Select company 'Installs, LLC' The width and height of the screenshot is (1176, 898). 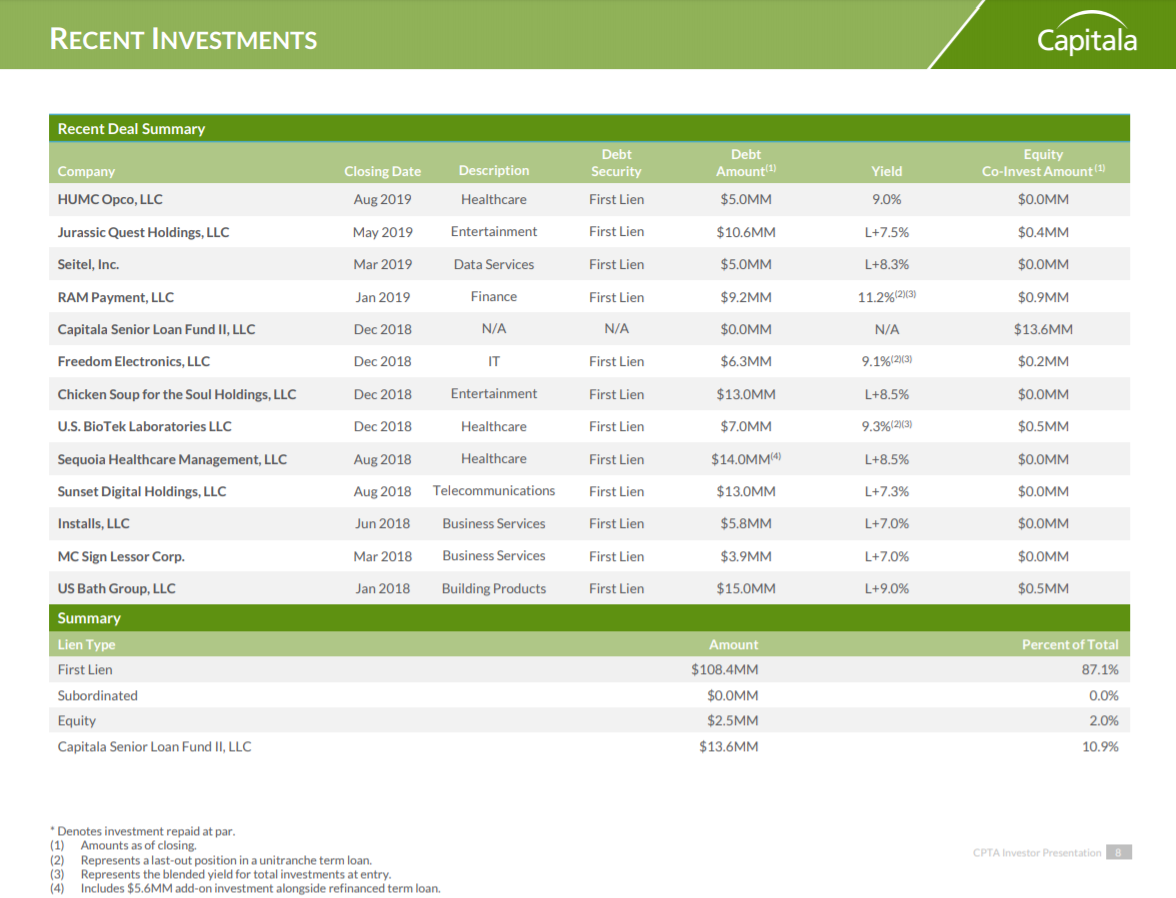pos(94,524)
